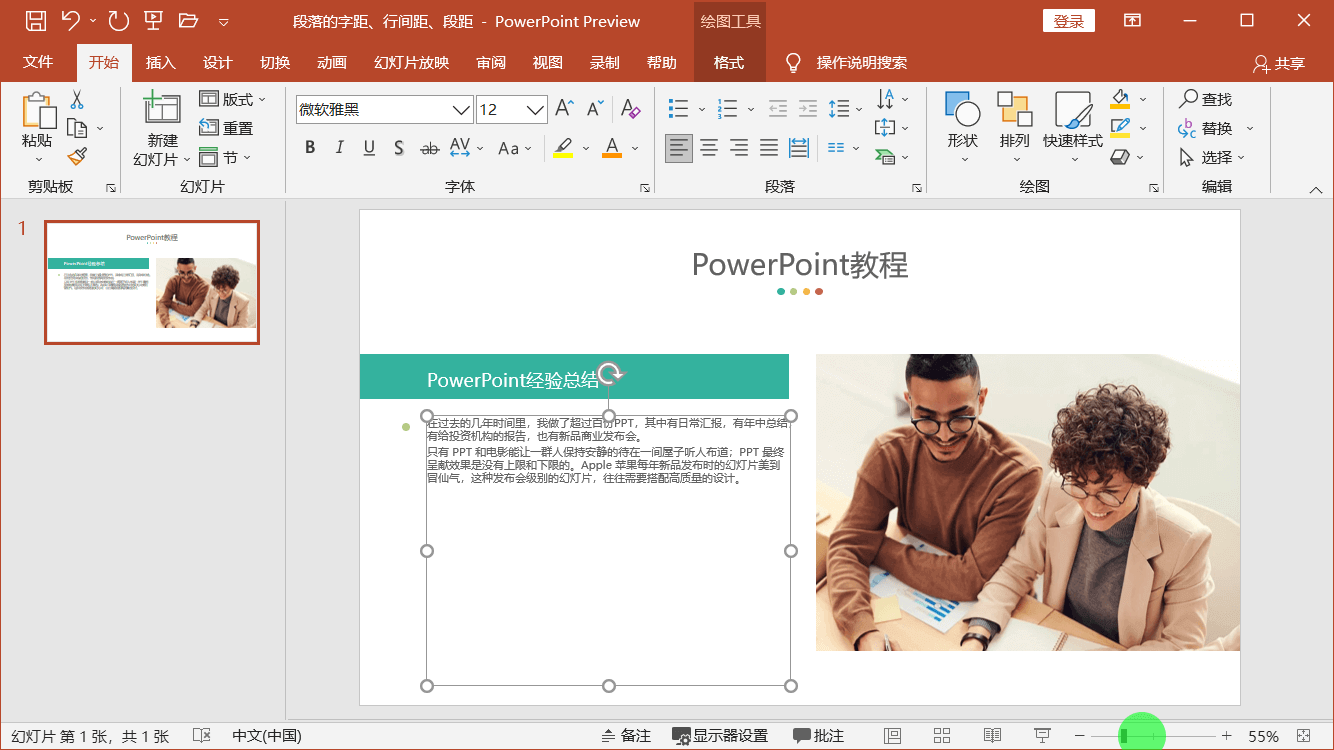Expand the font size dropdown arrow

click(x=536, y=110)
